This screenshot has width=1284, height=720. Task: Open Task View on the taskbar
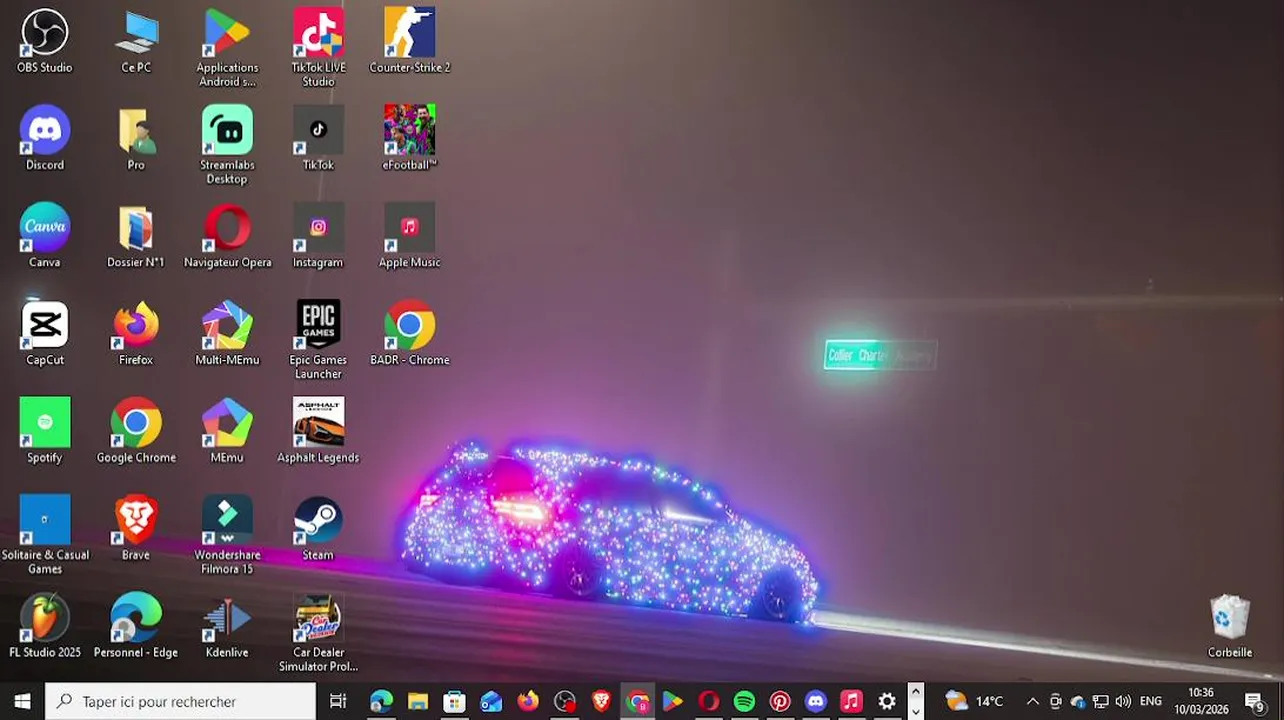coord(338,701)
